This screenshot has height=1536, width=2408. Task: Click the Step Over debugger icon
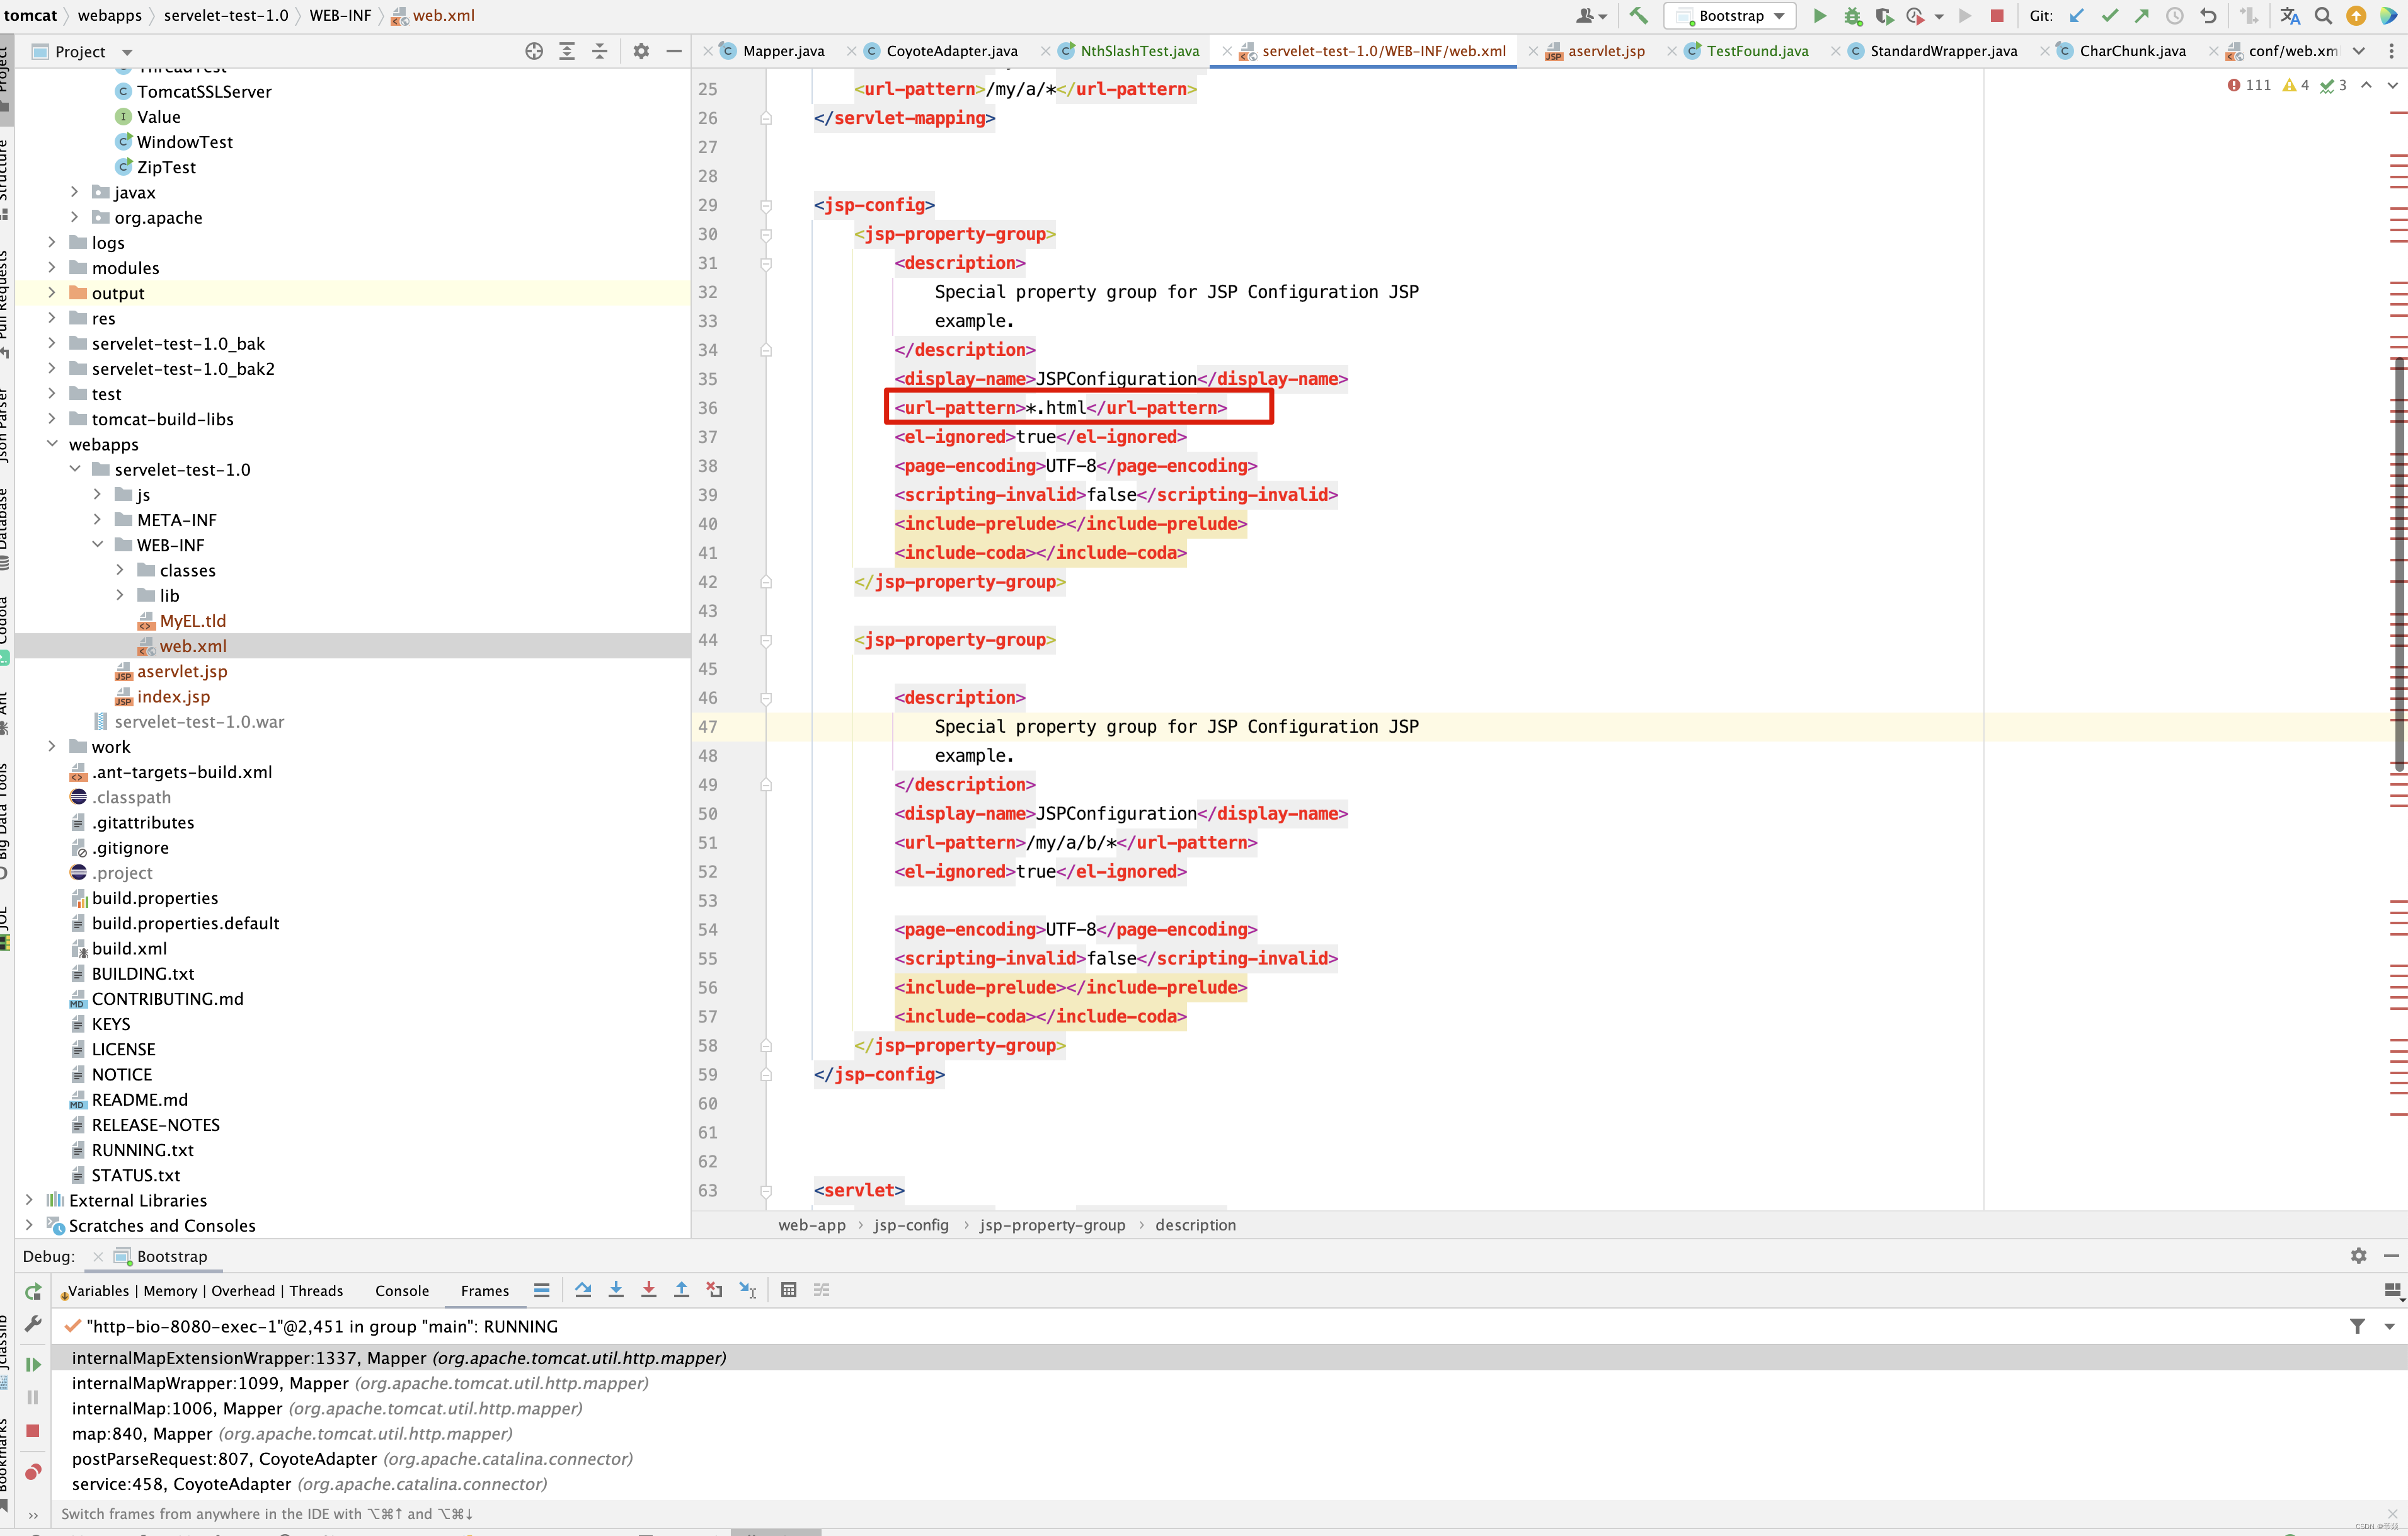pyautogui.click(x=583, y=1290)
